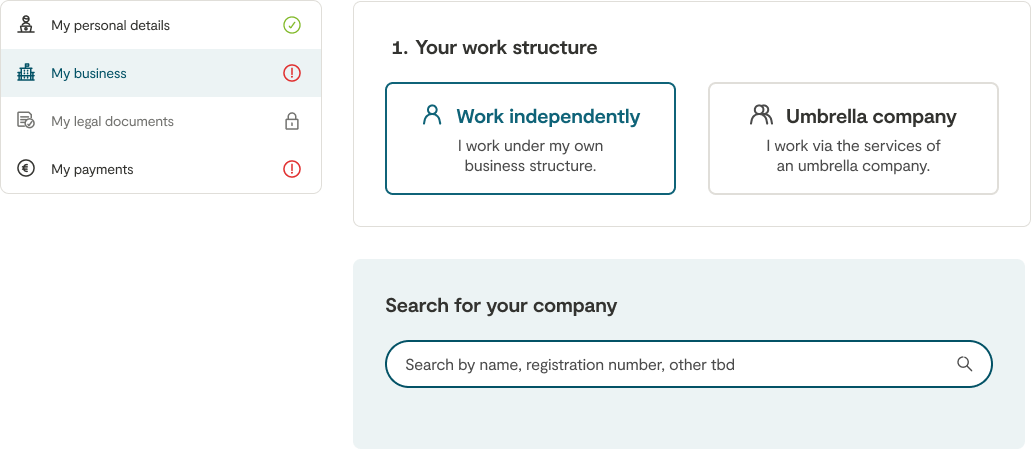The height and width of the screenshot is (449, 1031).
Task: Click the 'Search for your company' heading
Action: pyautogui.click(x=501, y=305)
